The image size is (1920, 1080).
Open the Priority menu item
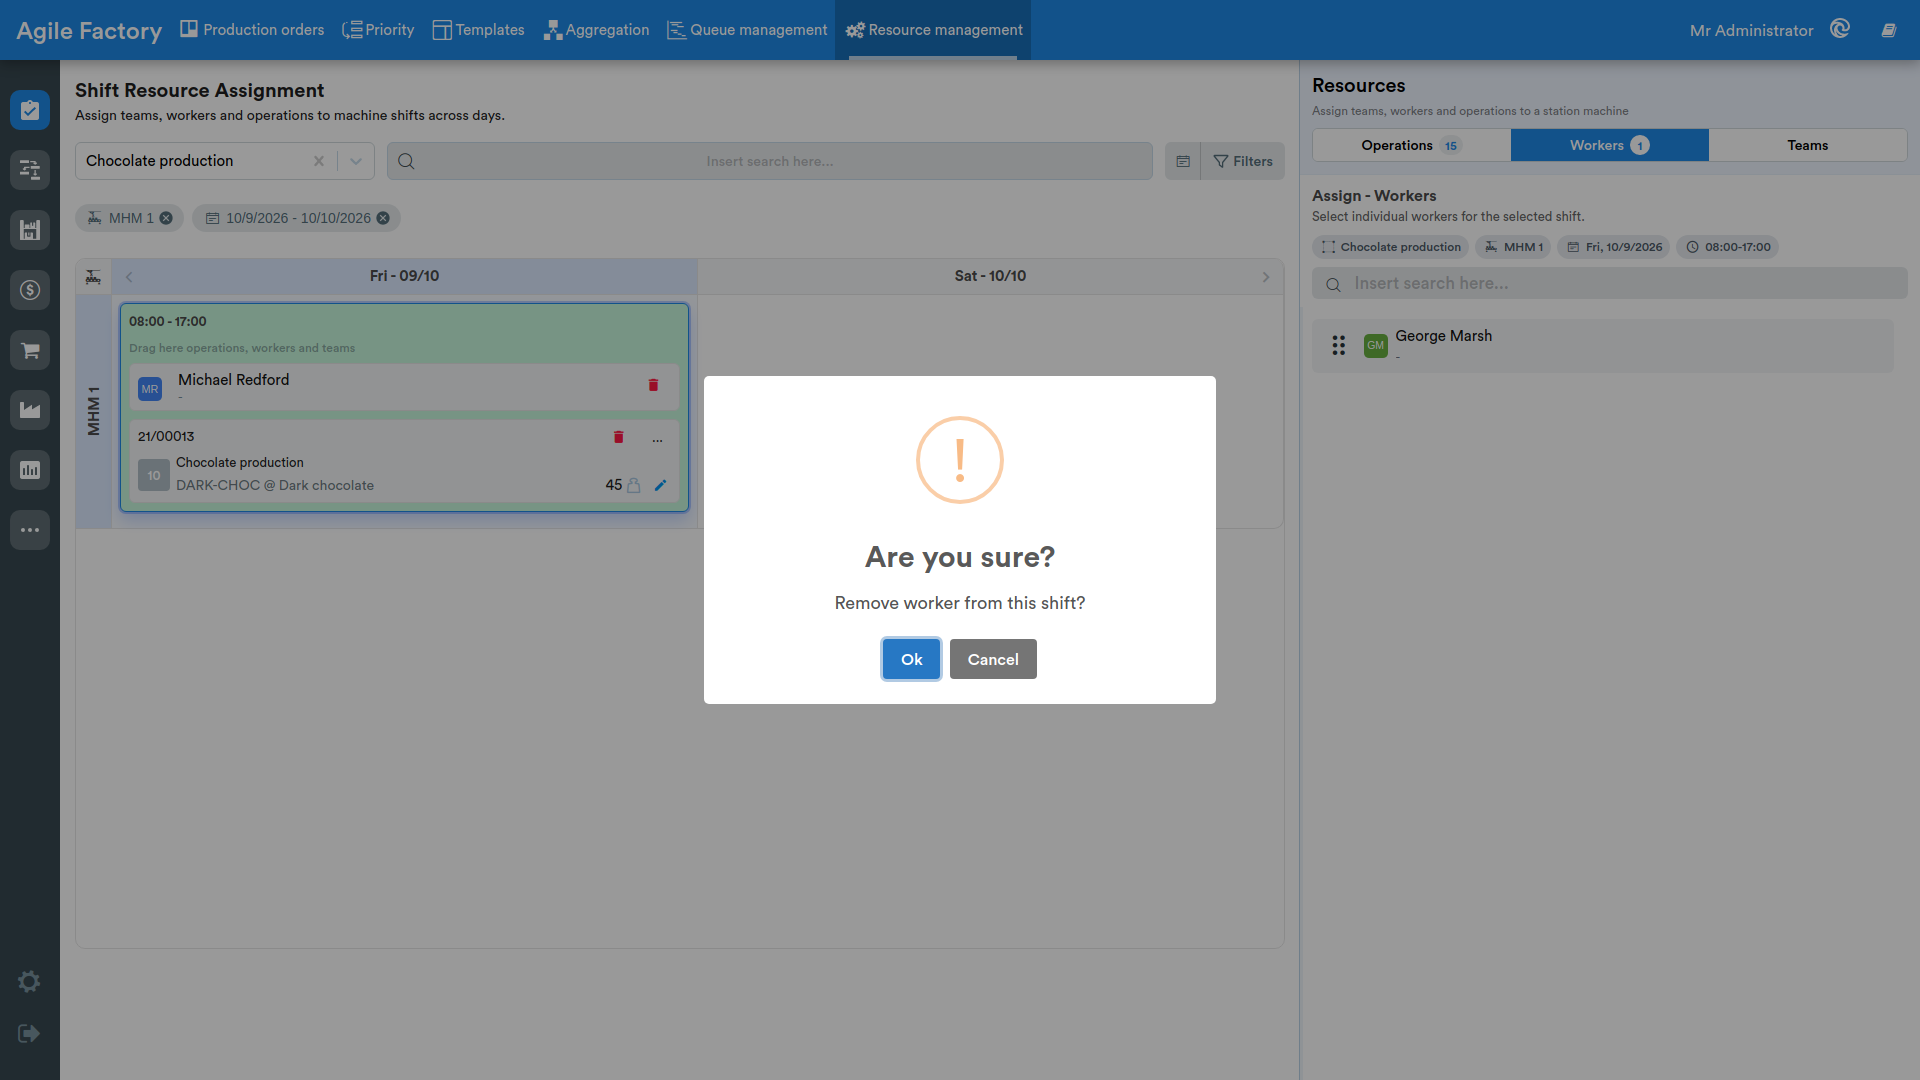tap(378, 30)
